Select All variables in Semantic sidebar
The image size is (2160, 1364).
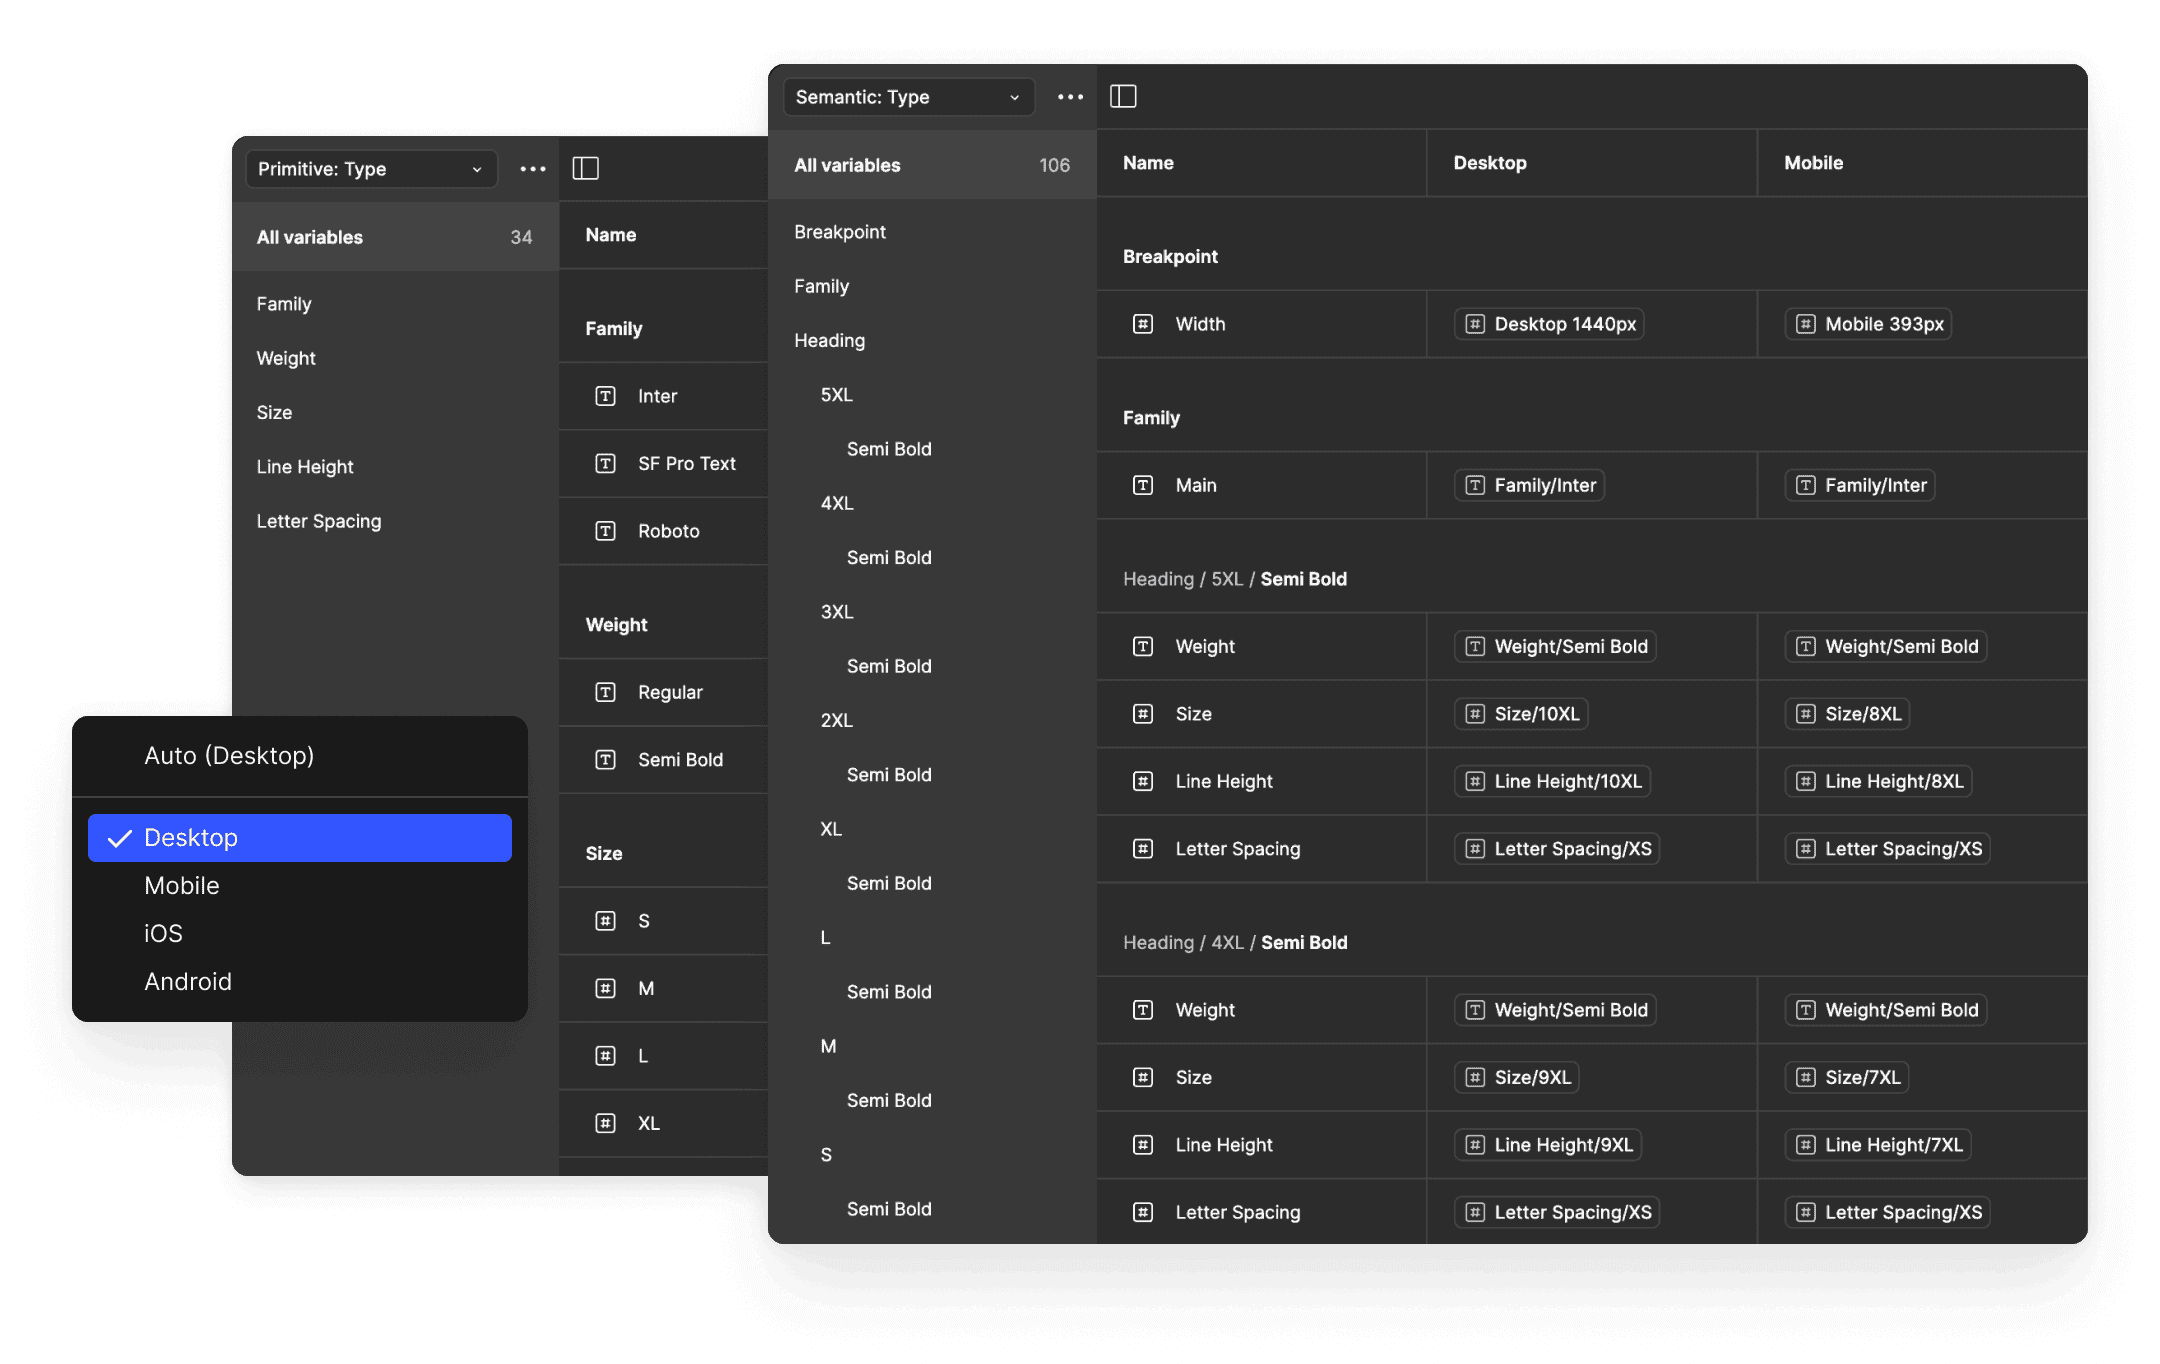pyautogui.click(x=931, y=166)
